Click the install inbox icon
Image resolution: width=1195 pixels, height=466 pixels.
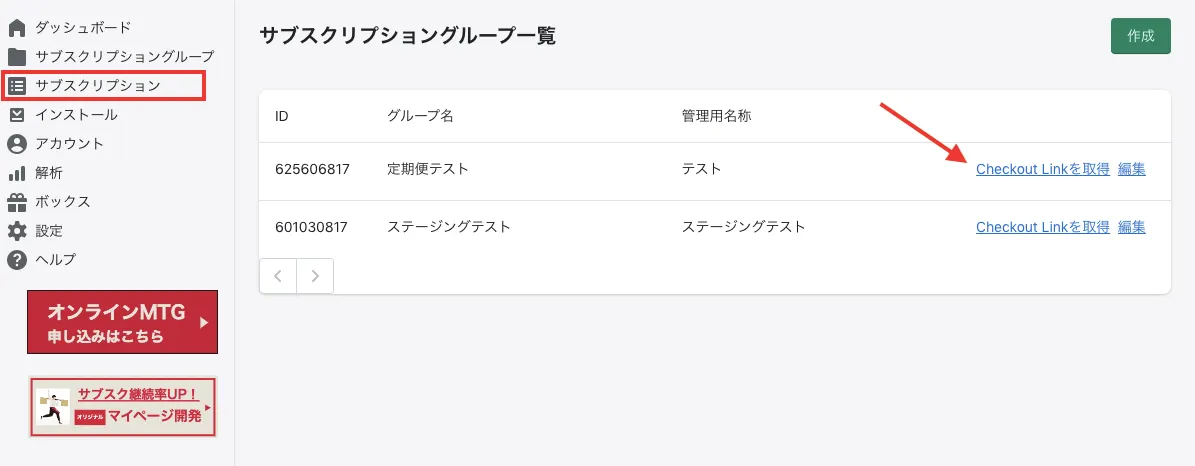(x=17, y=115)
